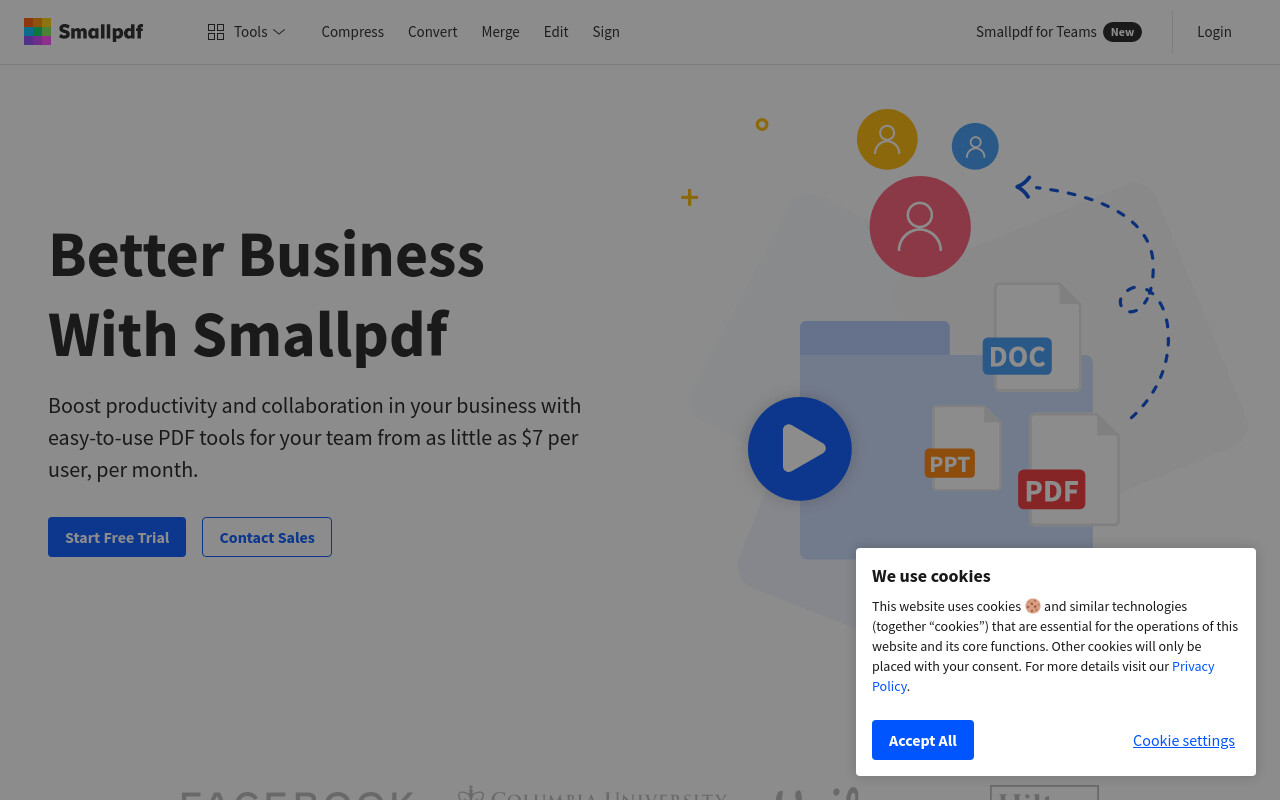
Task: Play the intro video button
Action: [x=800, y=449]
